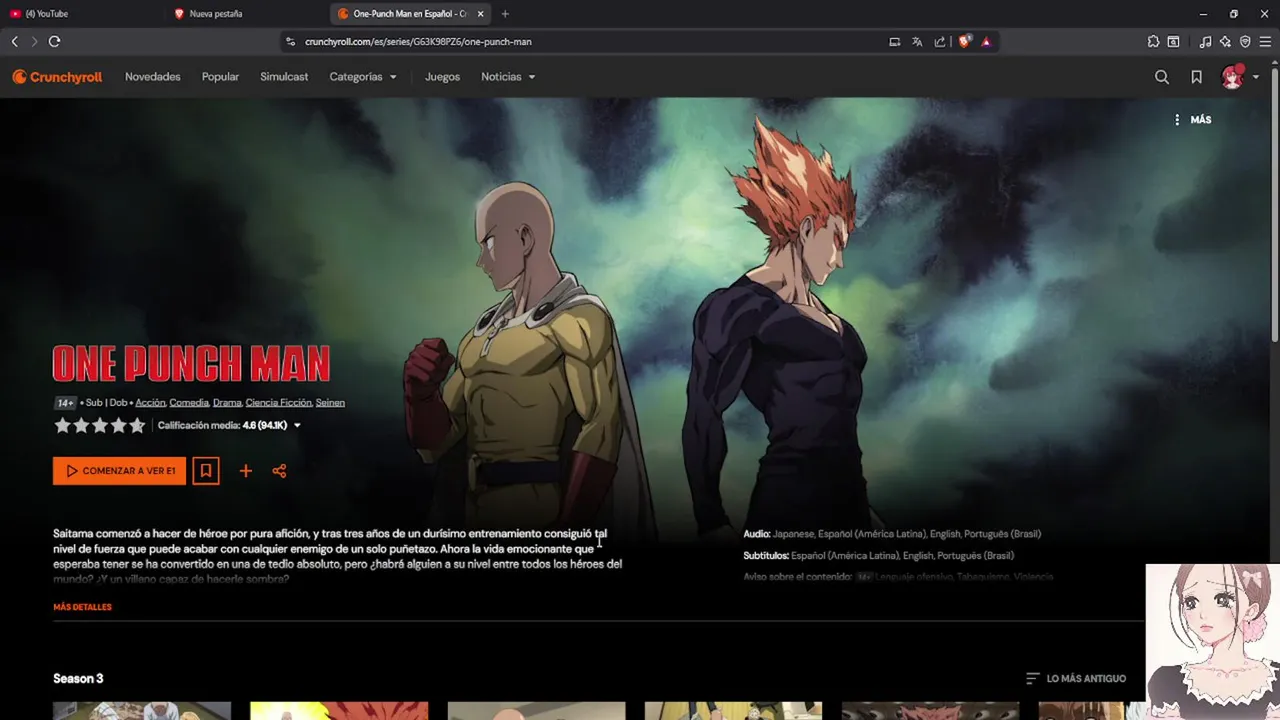1280x720 pixels.
Task: Click the 14+ age rating badge
Action: (x=65, y=403)
